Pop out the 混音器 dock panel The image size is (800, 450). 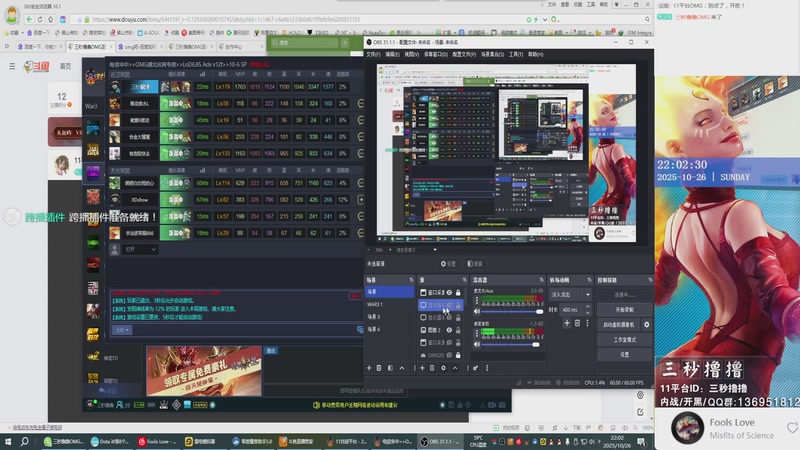(x=541, y=280)
